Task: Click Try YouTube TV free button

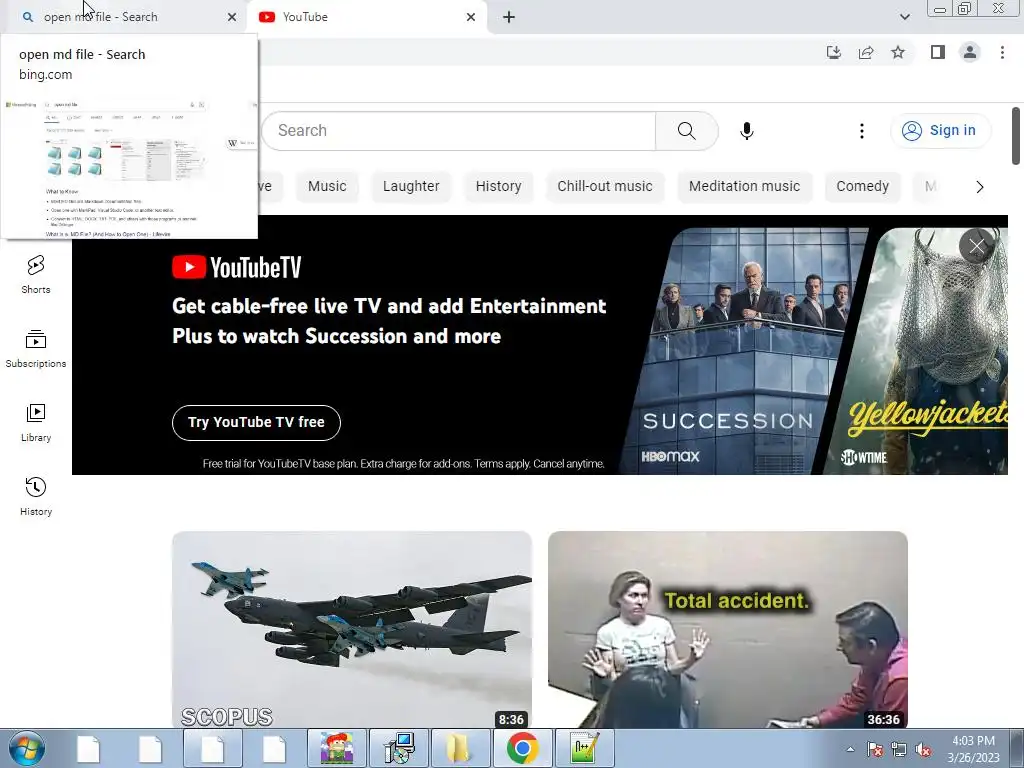Action: 256,423
